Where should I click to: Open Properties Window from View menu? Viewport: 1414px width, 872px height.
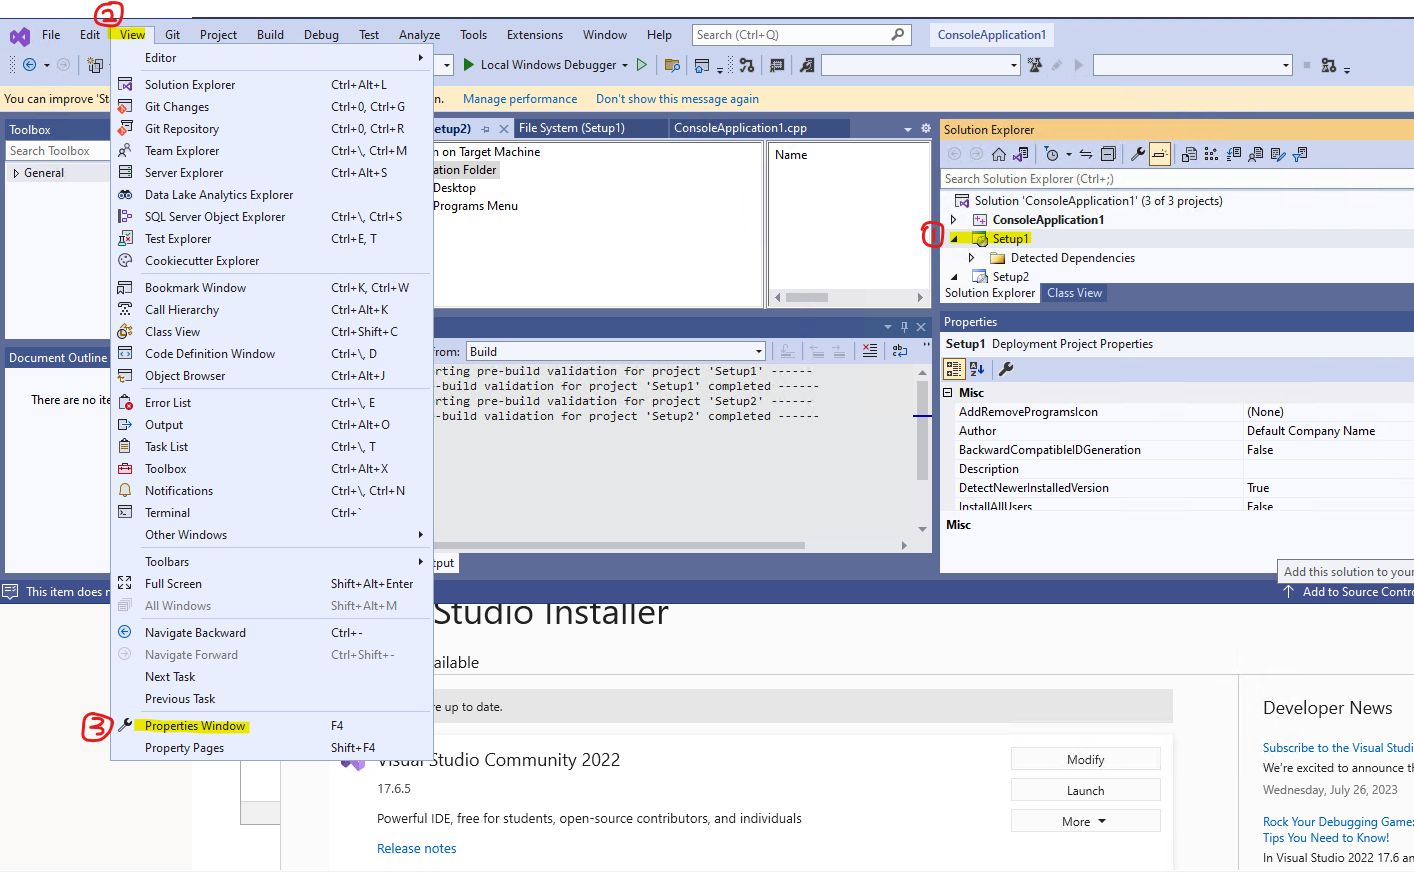pos(271,726)
